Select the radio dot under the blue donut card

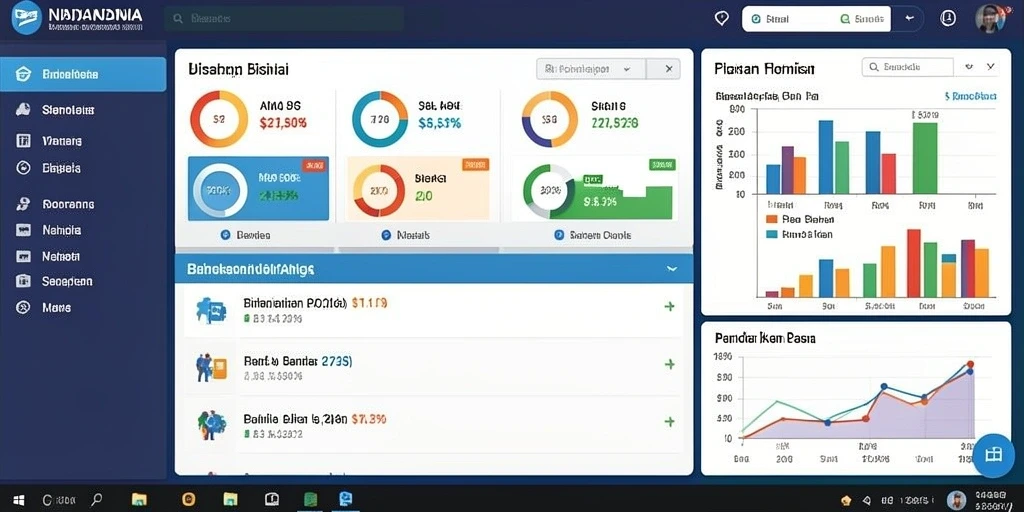pos(225,235)
